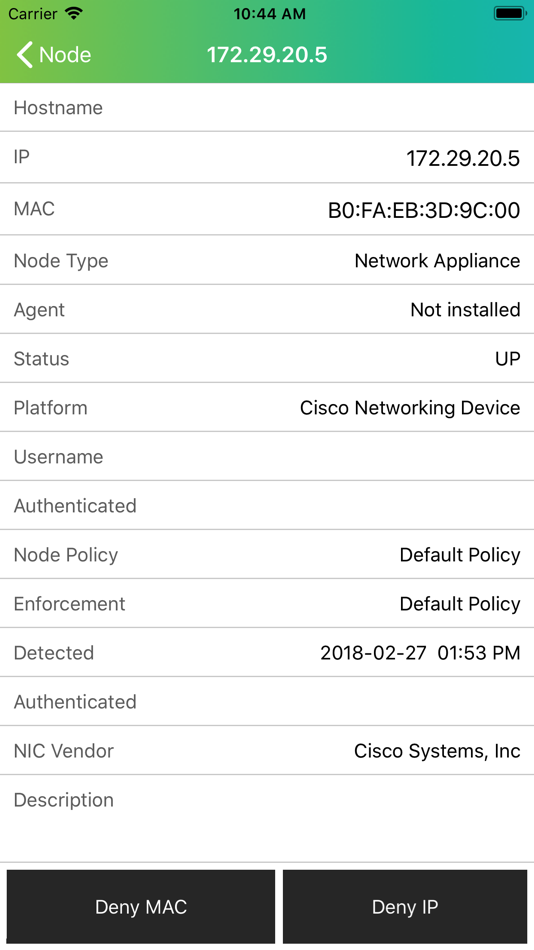Screen dimensions: 534x950
Task: Click the Deny MAC button
Action: tap(141, 906)
